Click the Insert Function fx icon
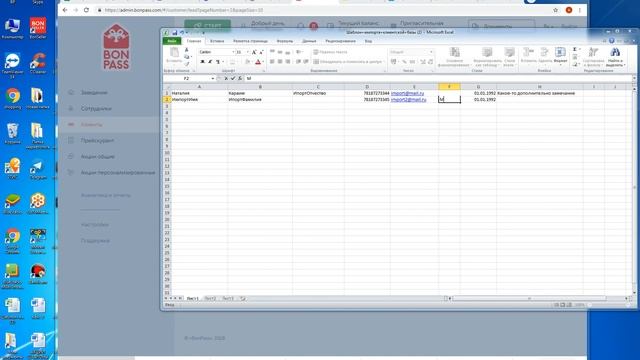Image resolution: width=640 pixels, height=360 pixels. tap(240, 78)
